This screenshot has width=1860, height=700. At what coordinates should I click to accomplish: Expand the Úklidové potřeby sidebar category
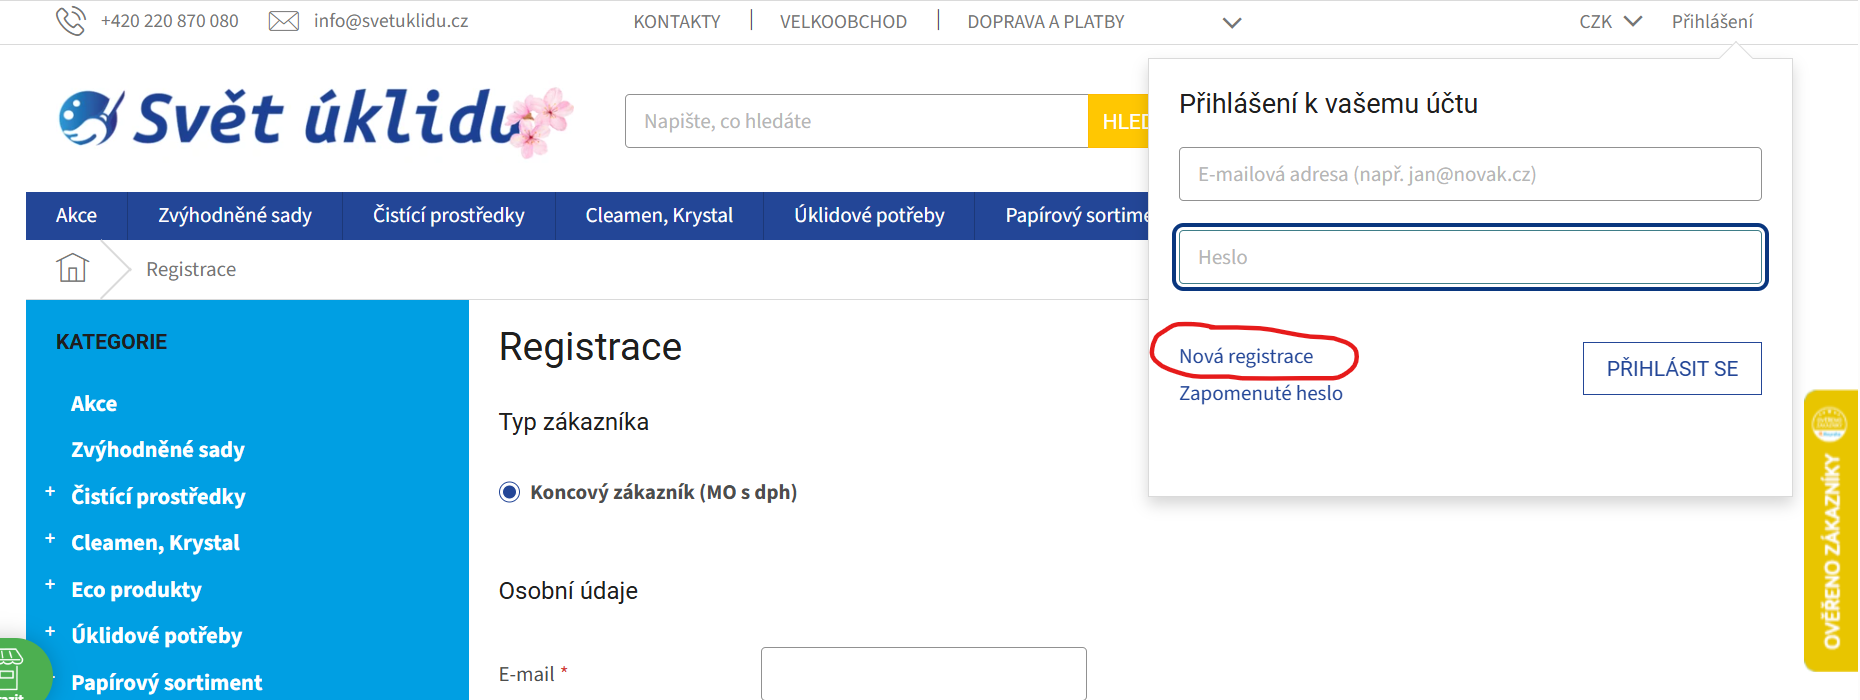coord(50,631)
